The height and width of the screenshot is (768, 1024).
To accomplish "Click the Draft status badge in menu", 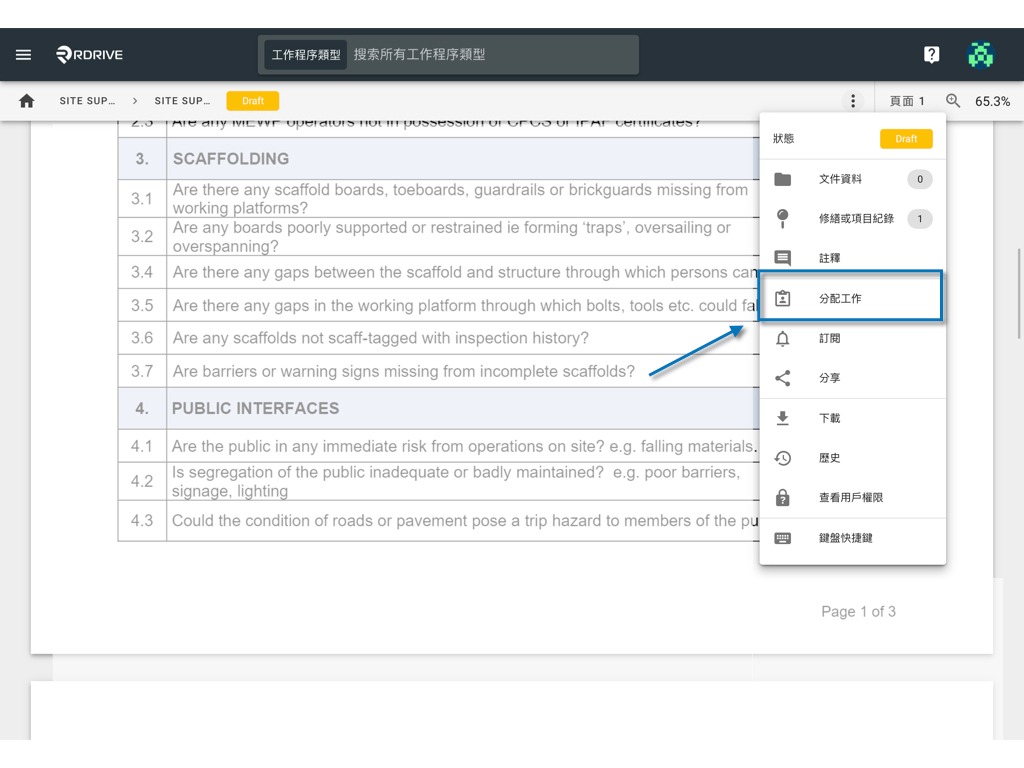I will pos(906,139).
